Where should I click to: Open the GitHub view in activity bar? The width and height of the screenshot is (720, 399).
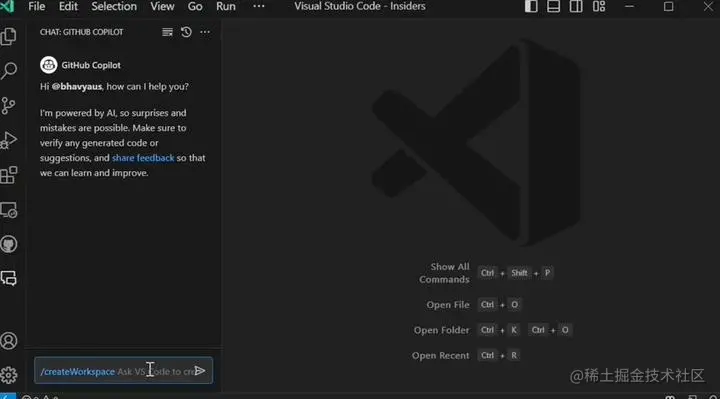click(9, 244)
